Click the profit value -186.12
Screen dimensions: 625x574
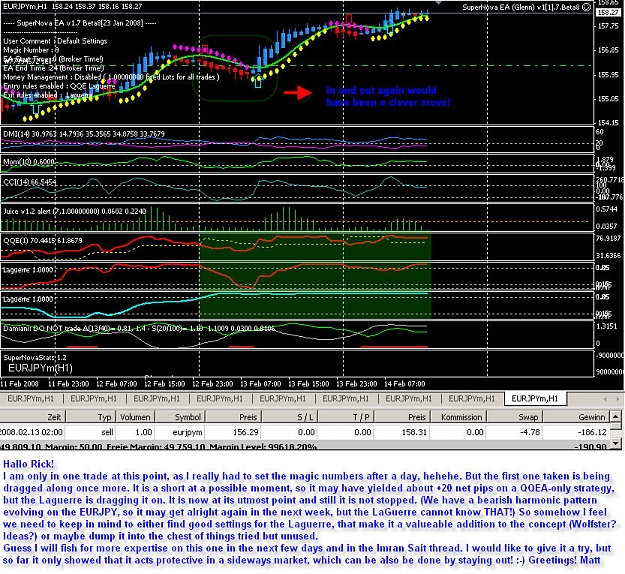coord(592,432)
